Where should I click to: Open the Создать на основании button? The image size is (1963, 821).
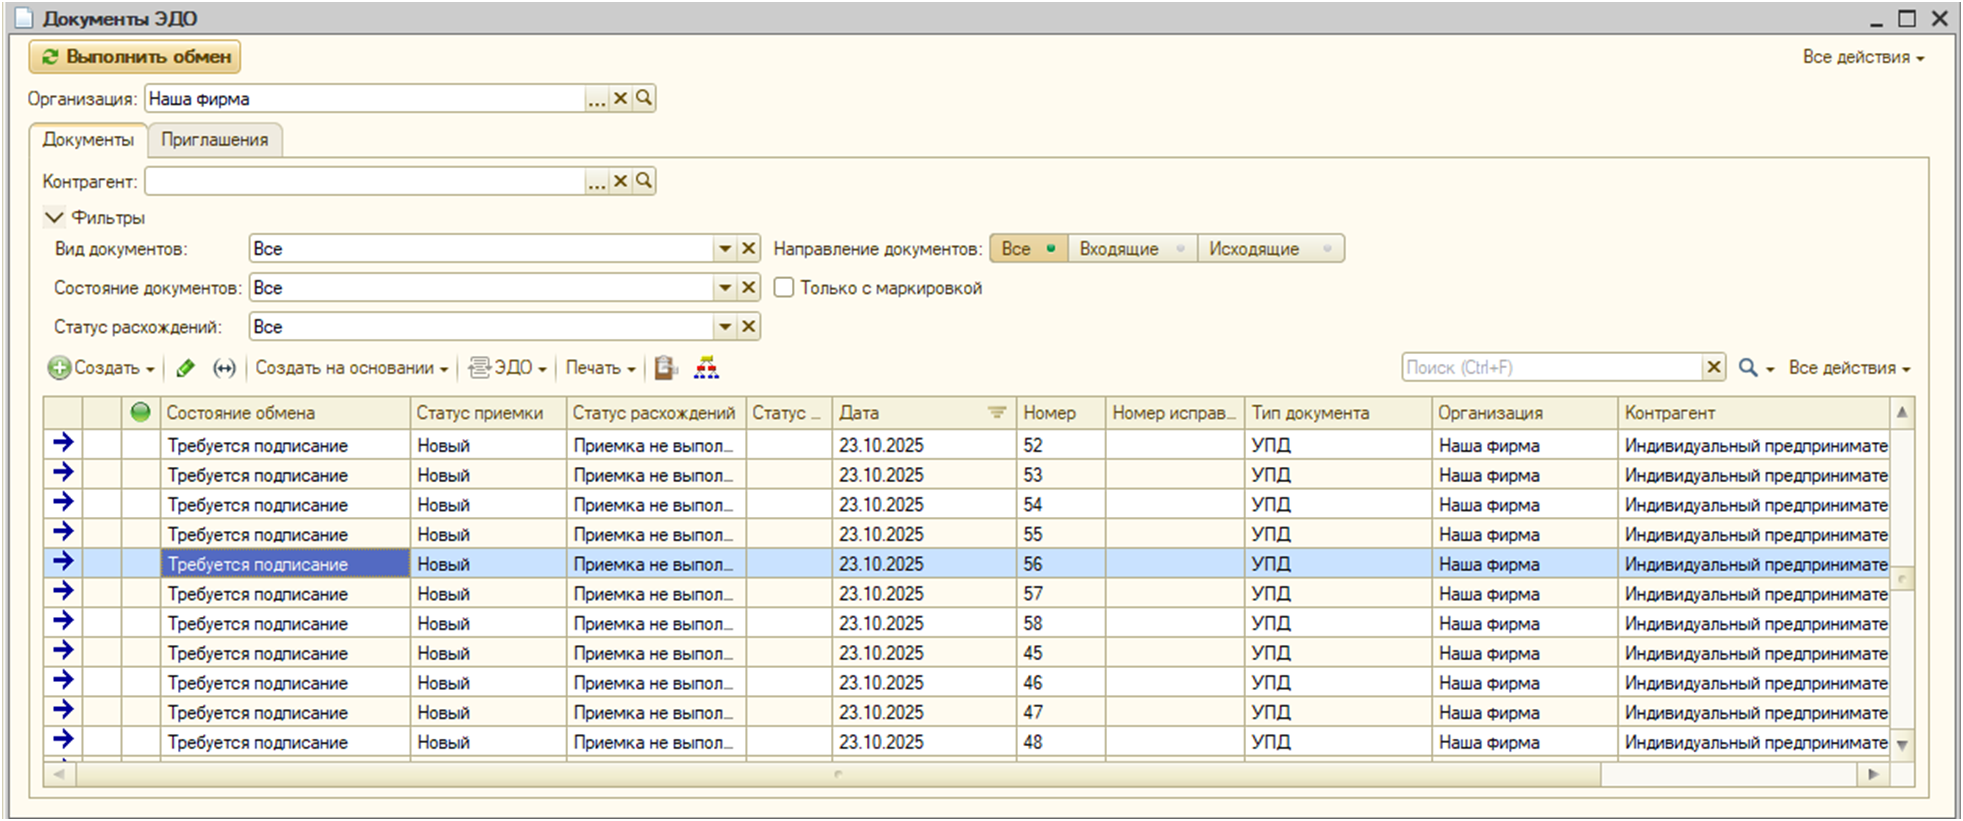tap(351, 368)
